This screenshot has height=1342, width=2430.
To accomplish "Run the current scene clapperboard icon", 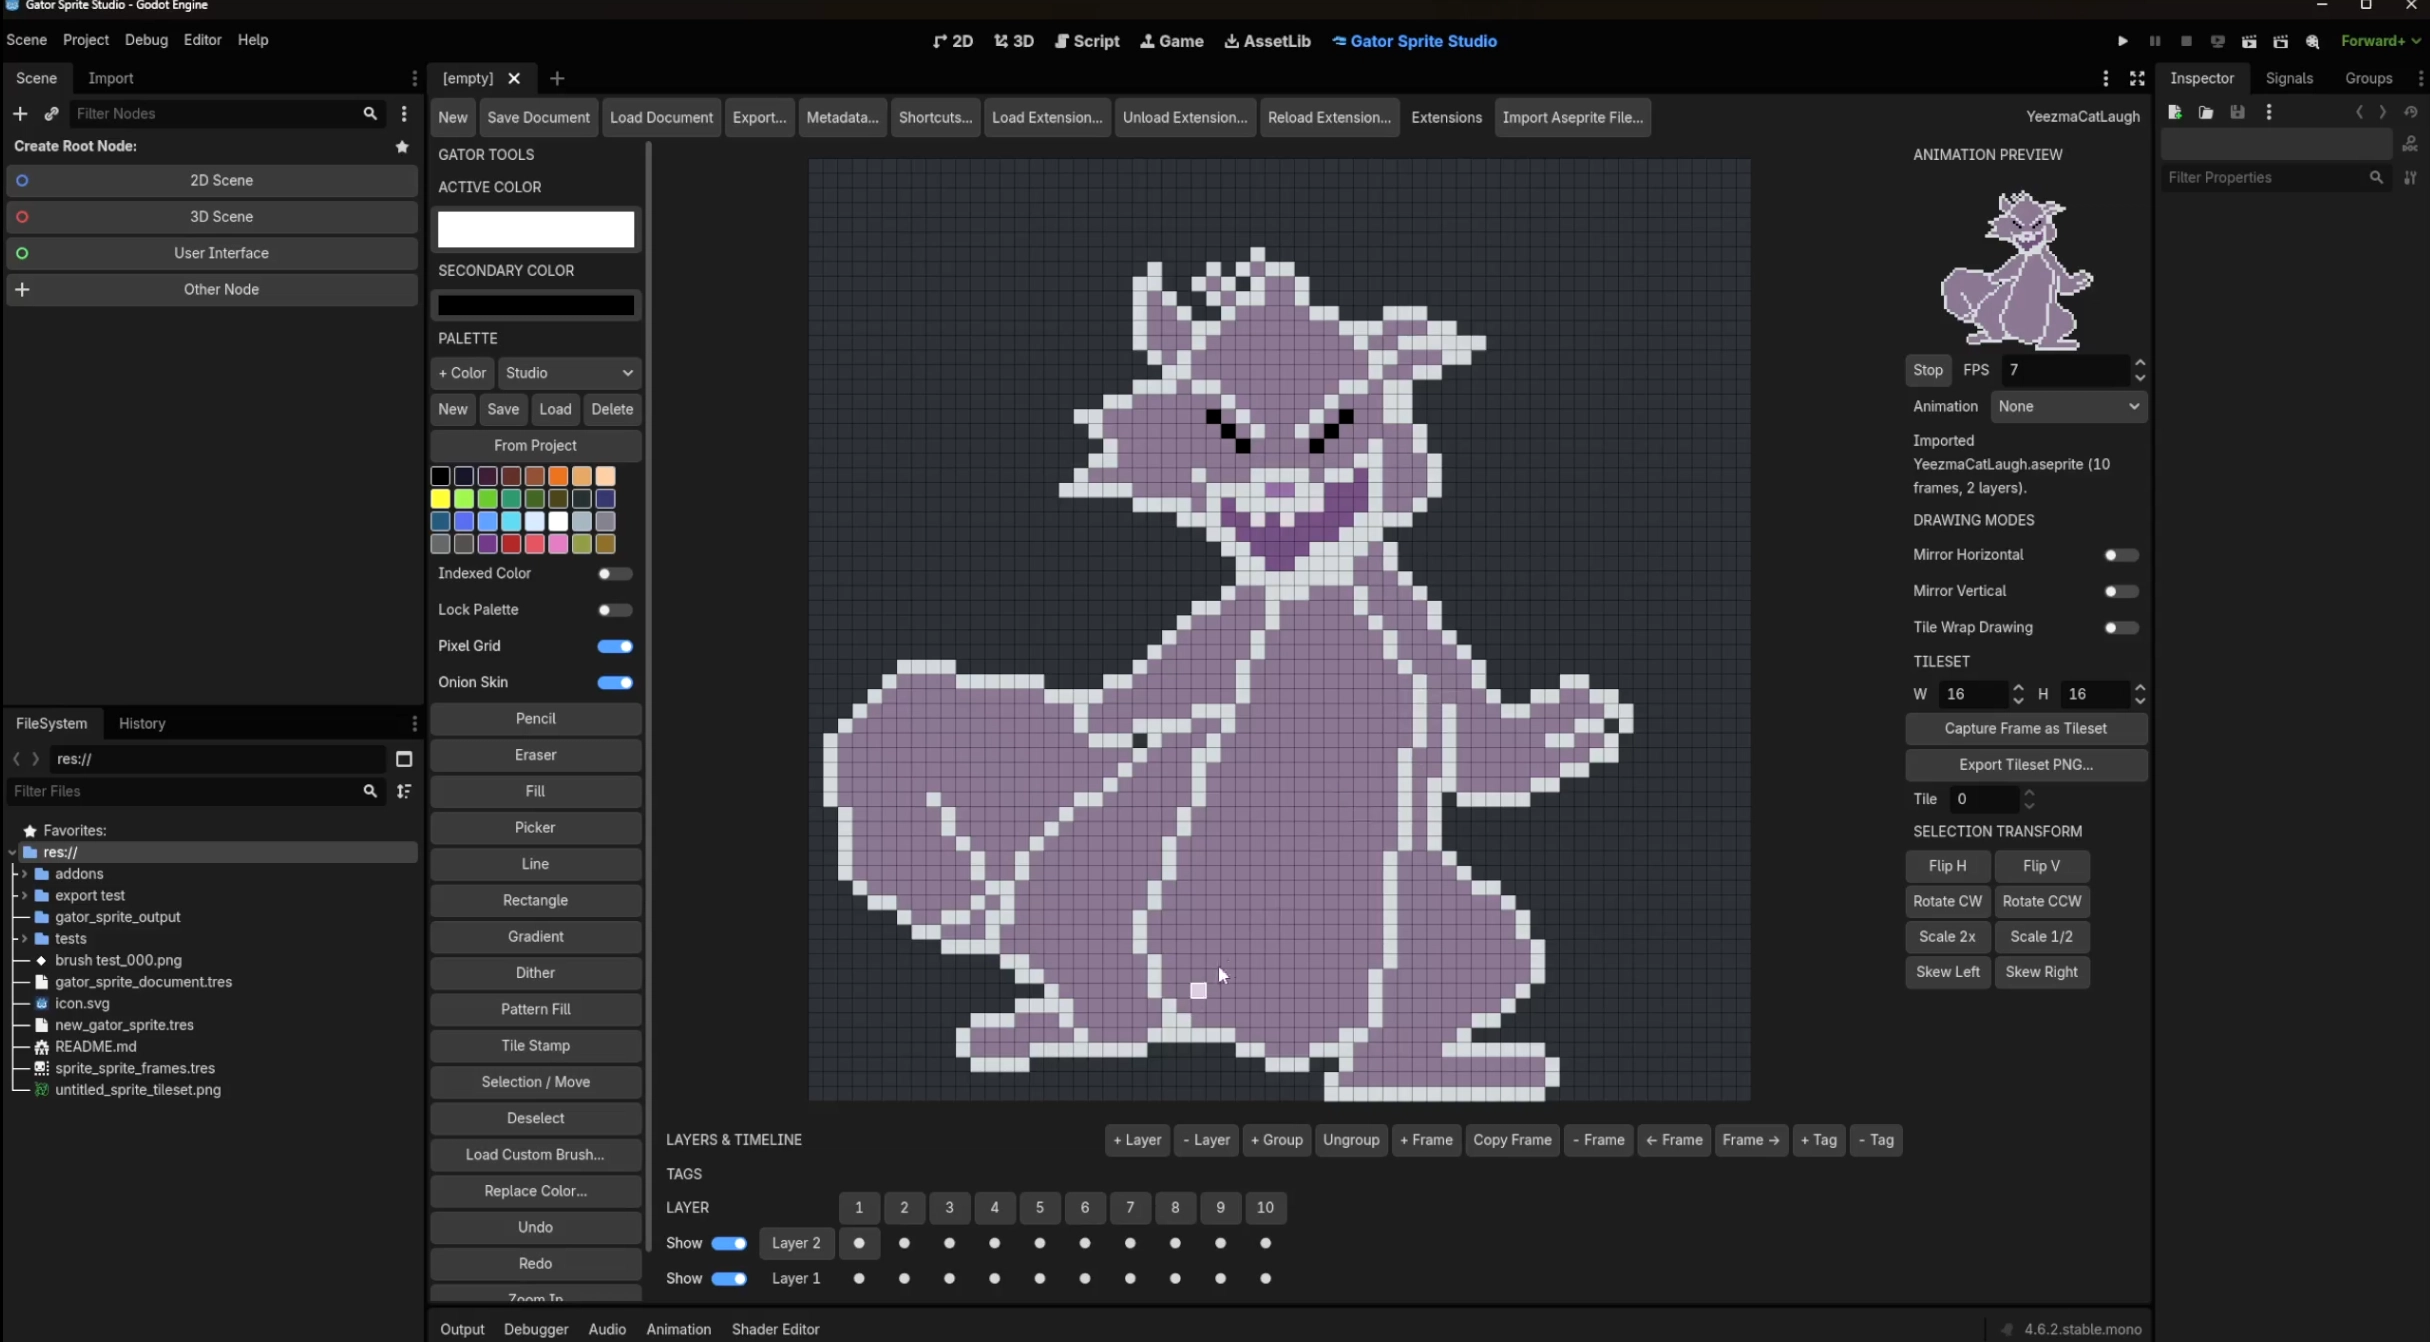I will point(2249,41).
